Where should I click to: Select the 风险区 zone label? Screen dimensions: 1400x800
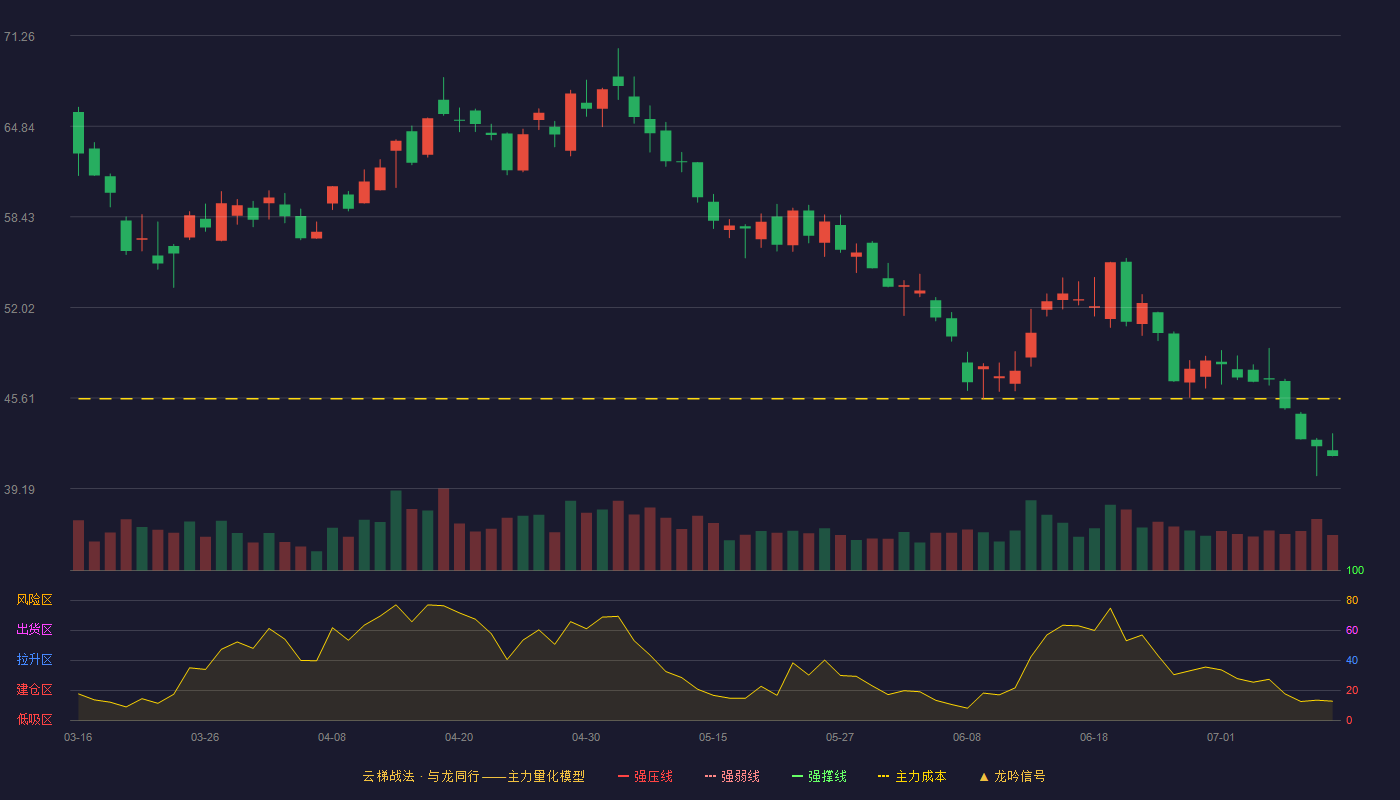34,600
